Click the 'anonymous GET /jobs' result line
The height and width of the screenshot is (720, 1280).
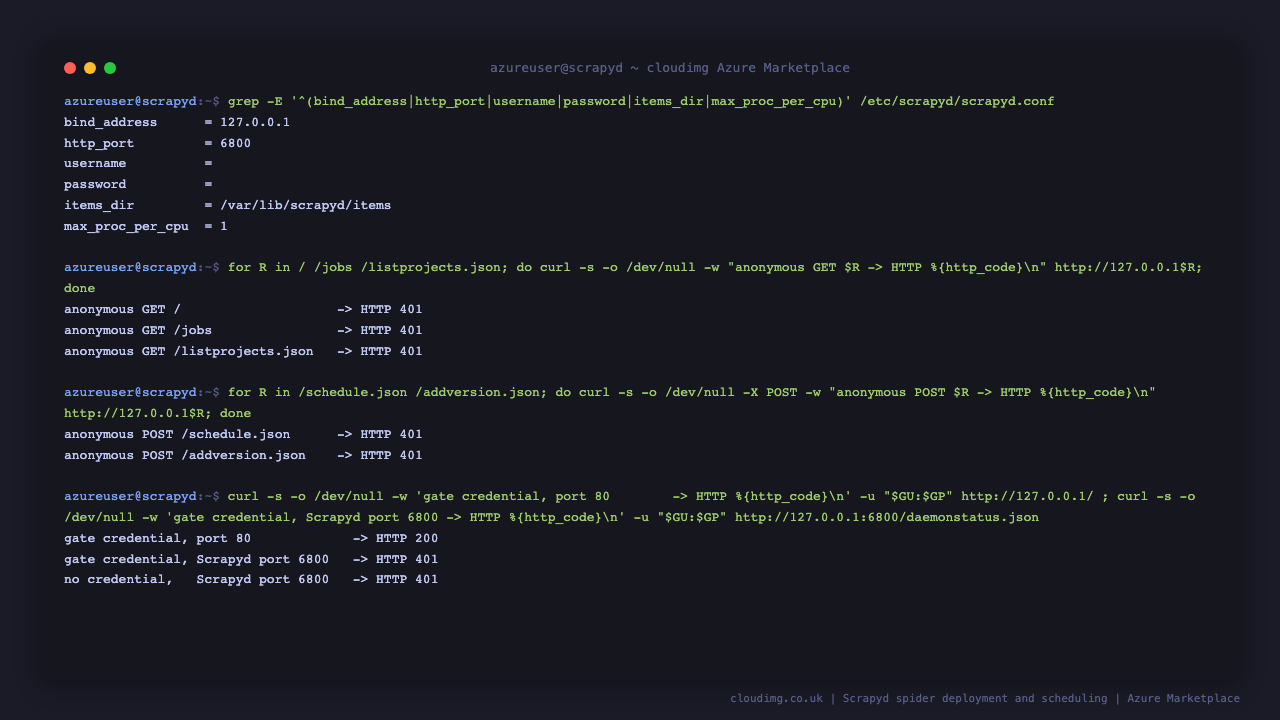pos(243,330)
